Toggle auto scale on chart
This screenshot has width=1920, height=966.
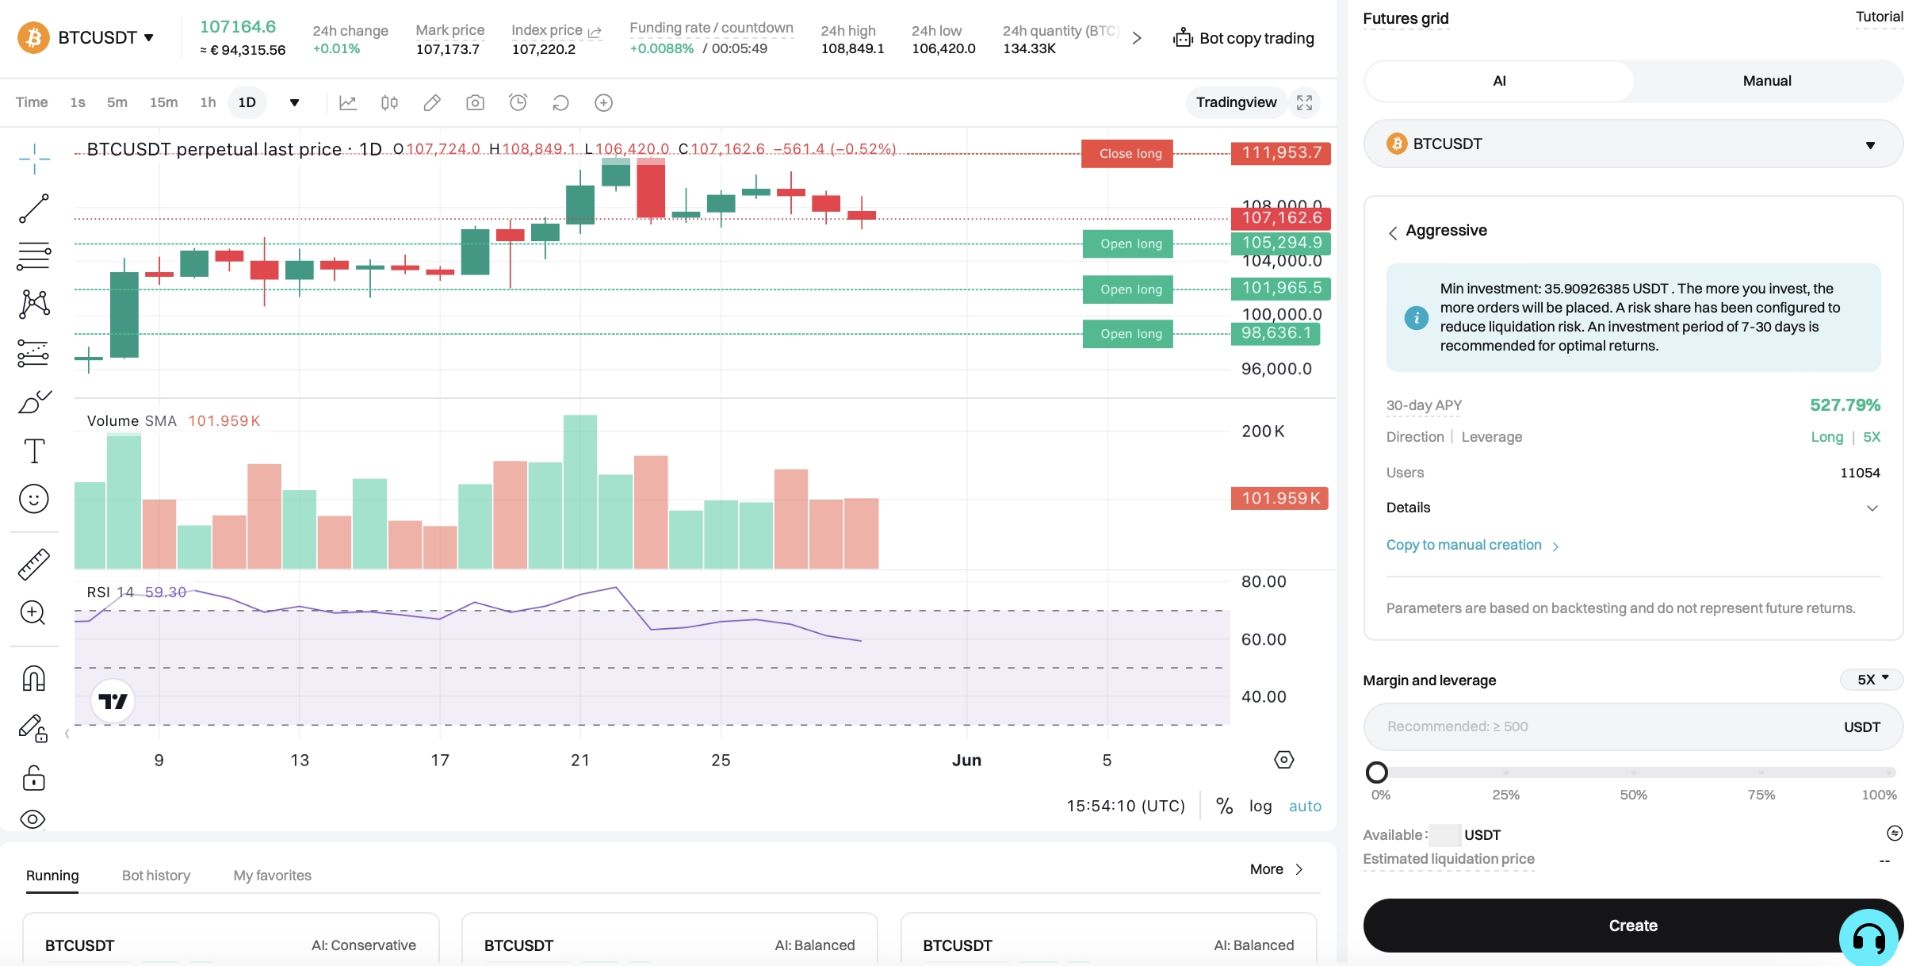tap(1305, 806)
